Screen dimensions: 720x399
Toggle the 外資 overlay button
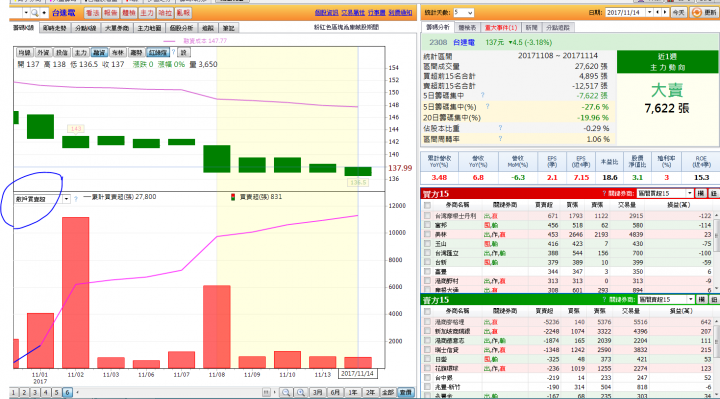(x=43, y=52)
